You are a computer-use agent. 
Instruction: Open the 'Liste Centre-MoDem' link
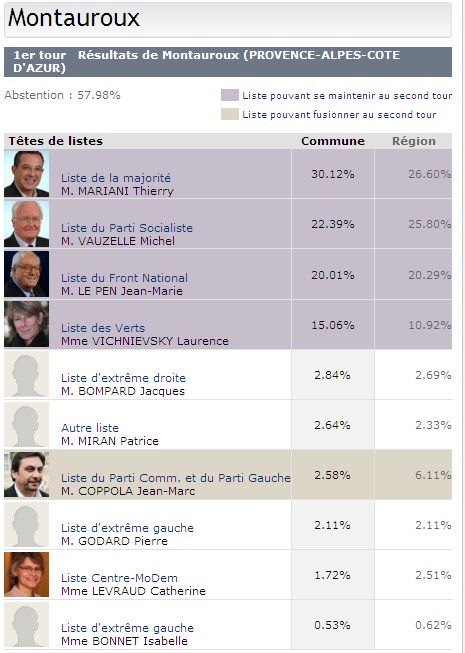(119, 578)
